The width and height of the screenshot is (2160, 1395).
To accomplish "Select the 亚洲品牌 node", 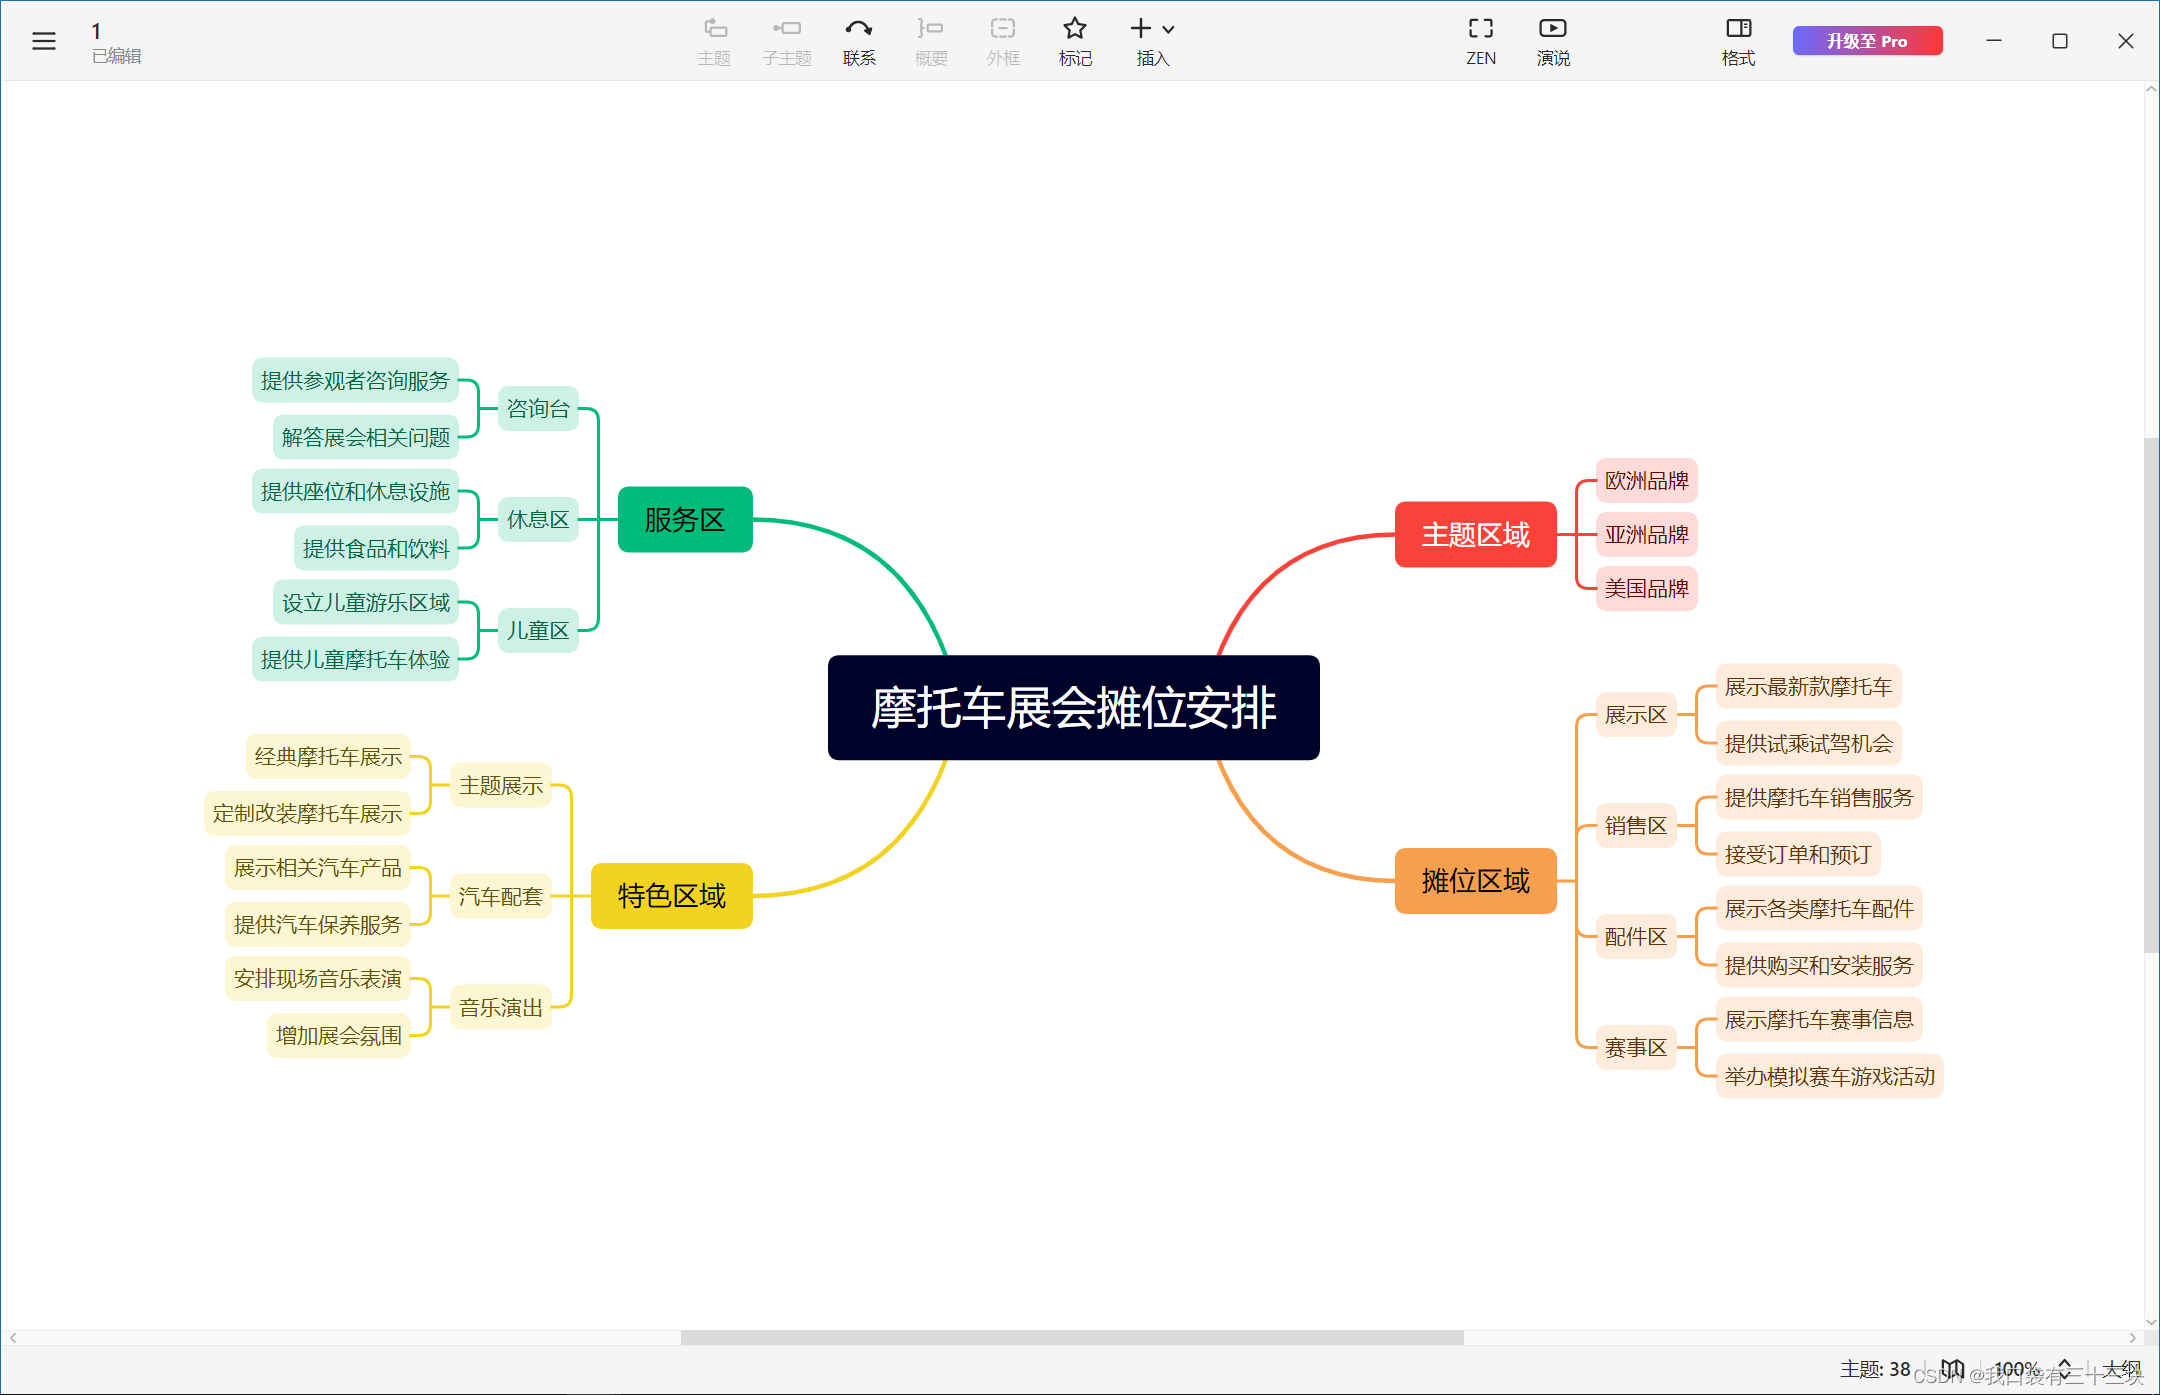I will click(x=1646, y=534).
